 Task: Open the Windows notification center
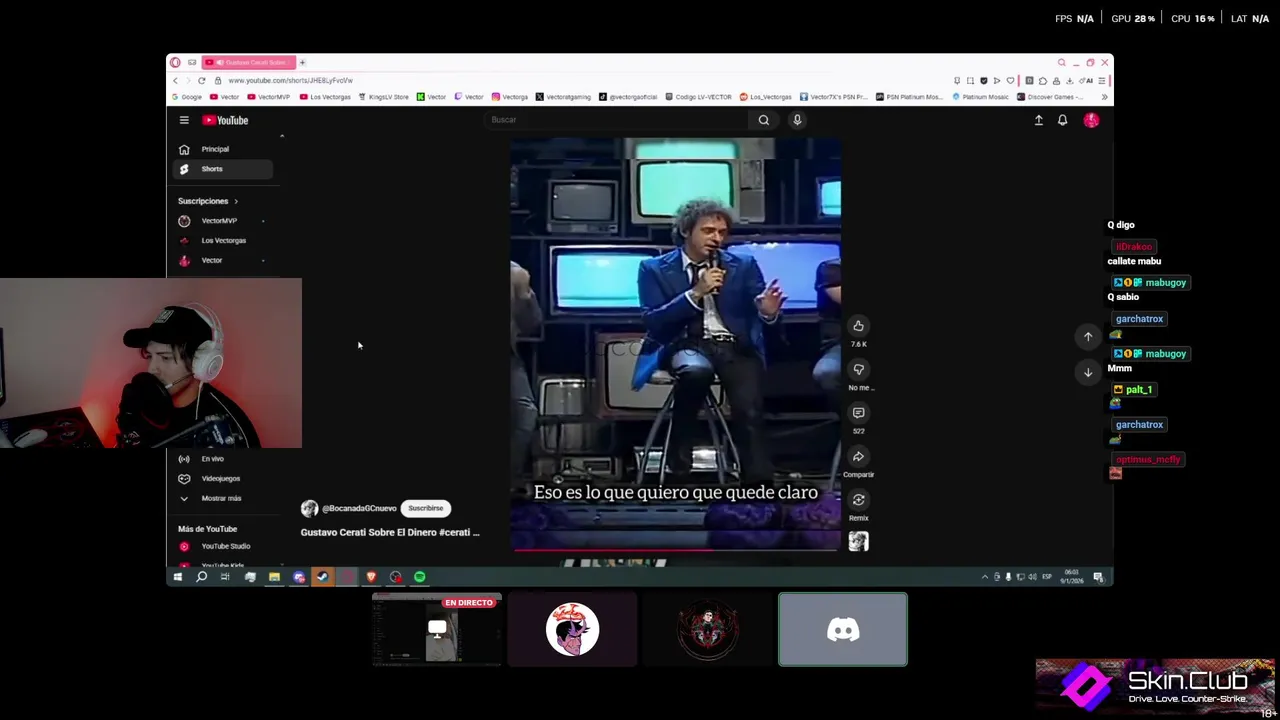(1098, 577)
